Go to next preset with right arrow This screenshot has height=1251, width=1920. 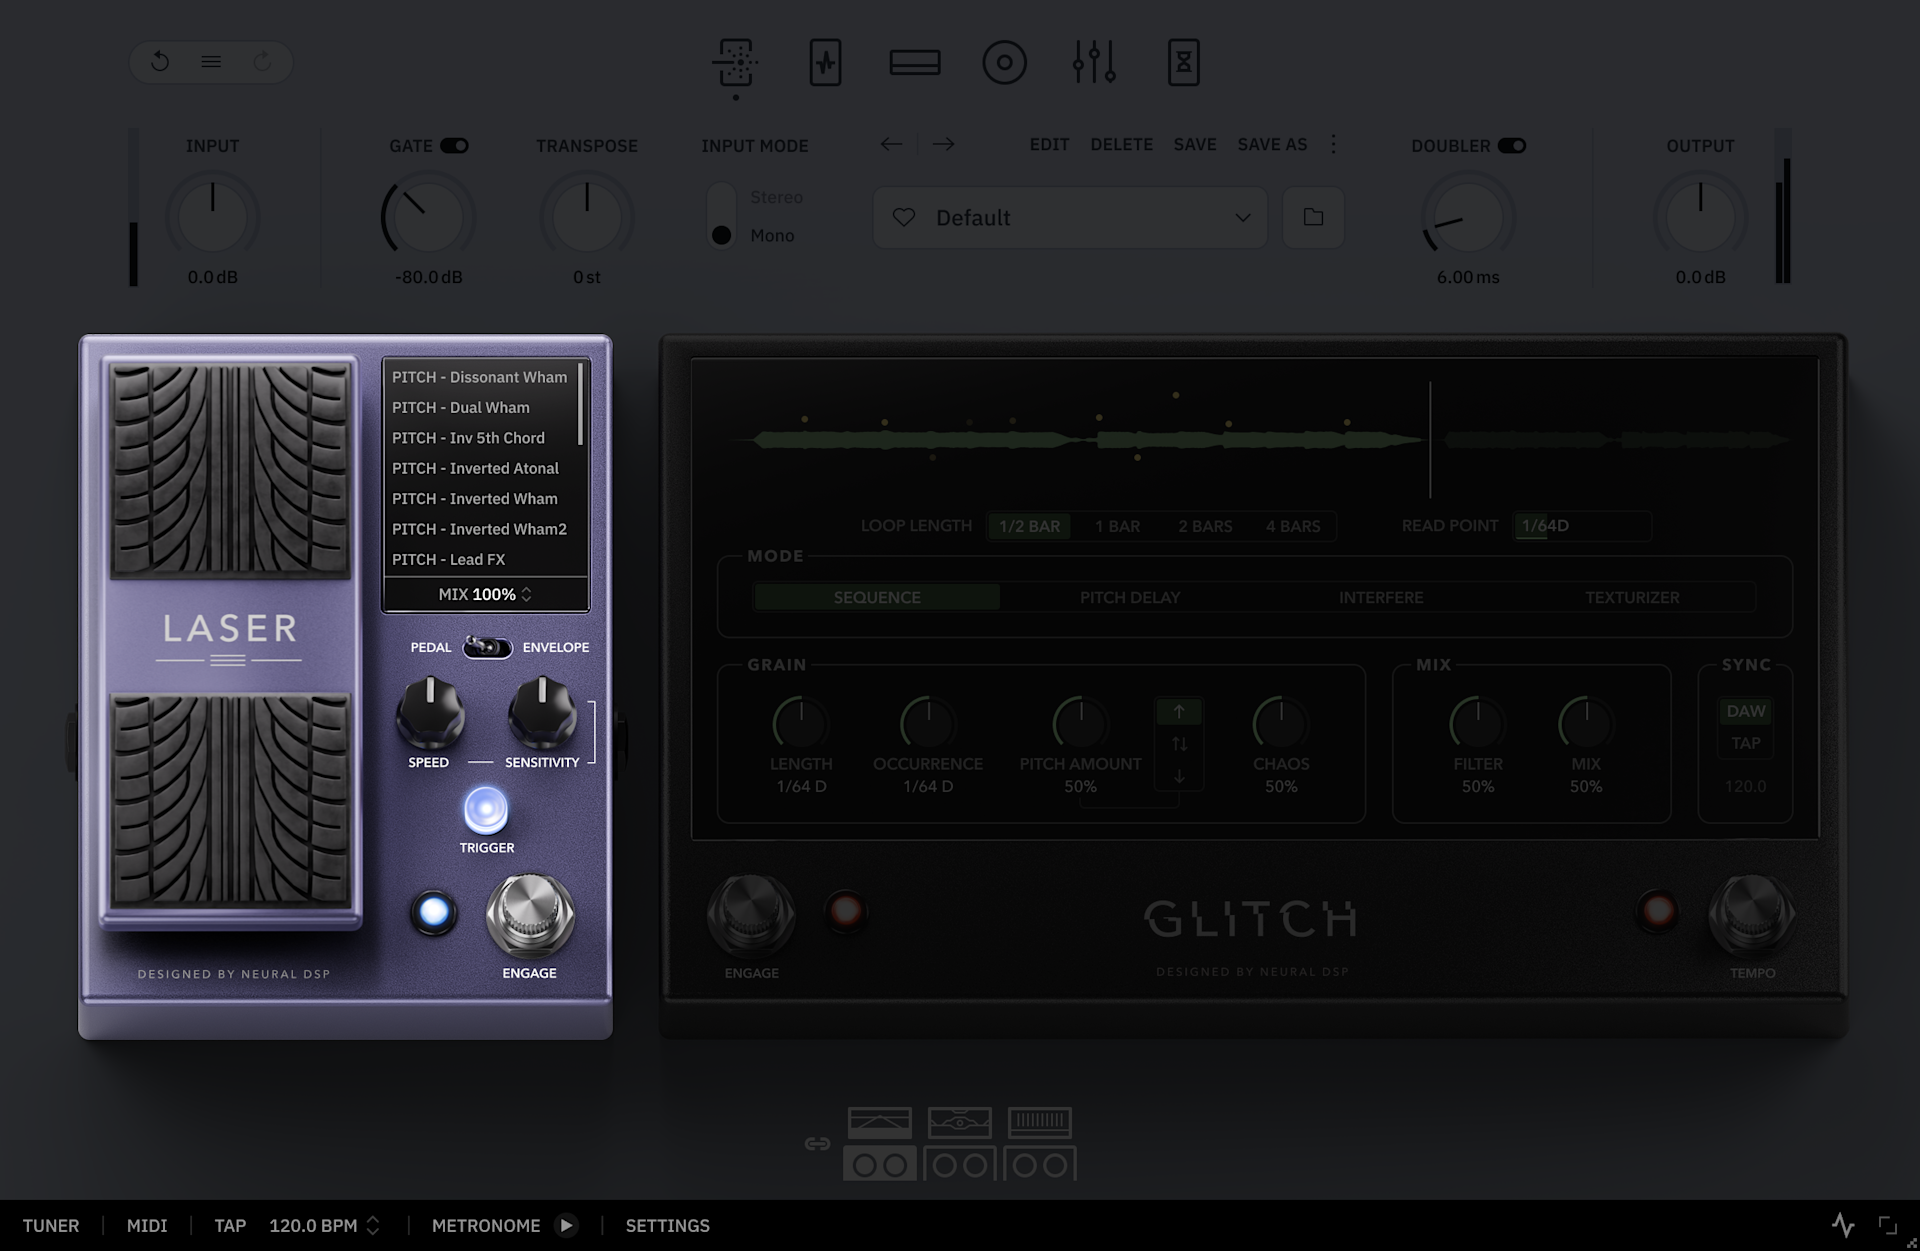(943, 144)
